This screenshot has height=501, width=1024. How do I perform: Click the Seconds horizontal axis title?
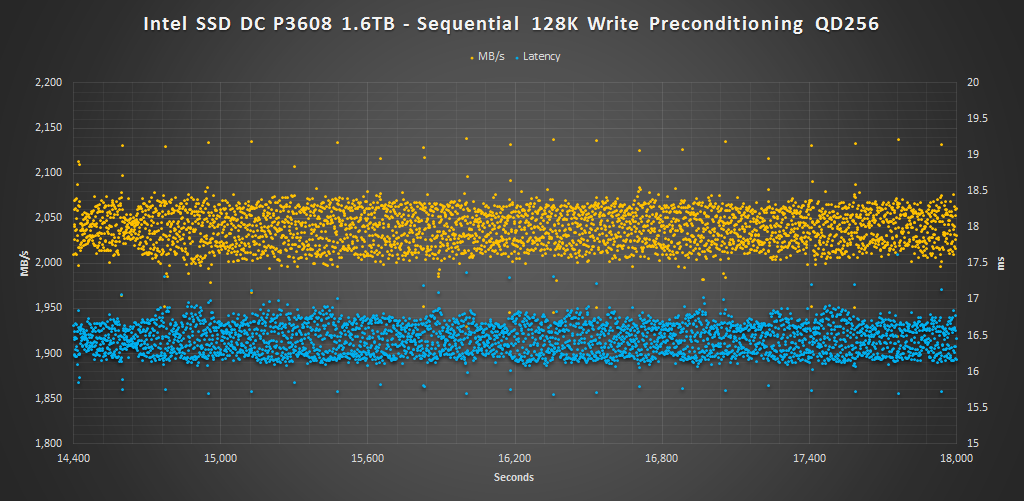(513, 477)
